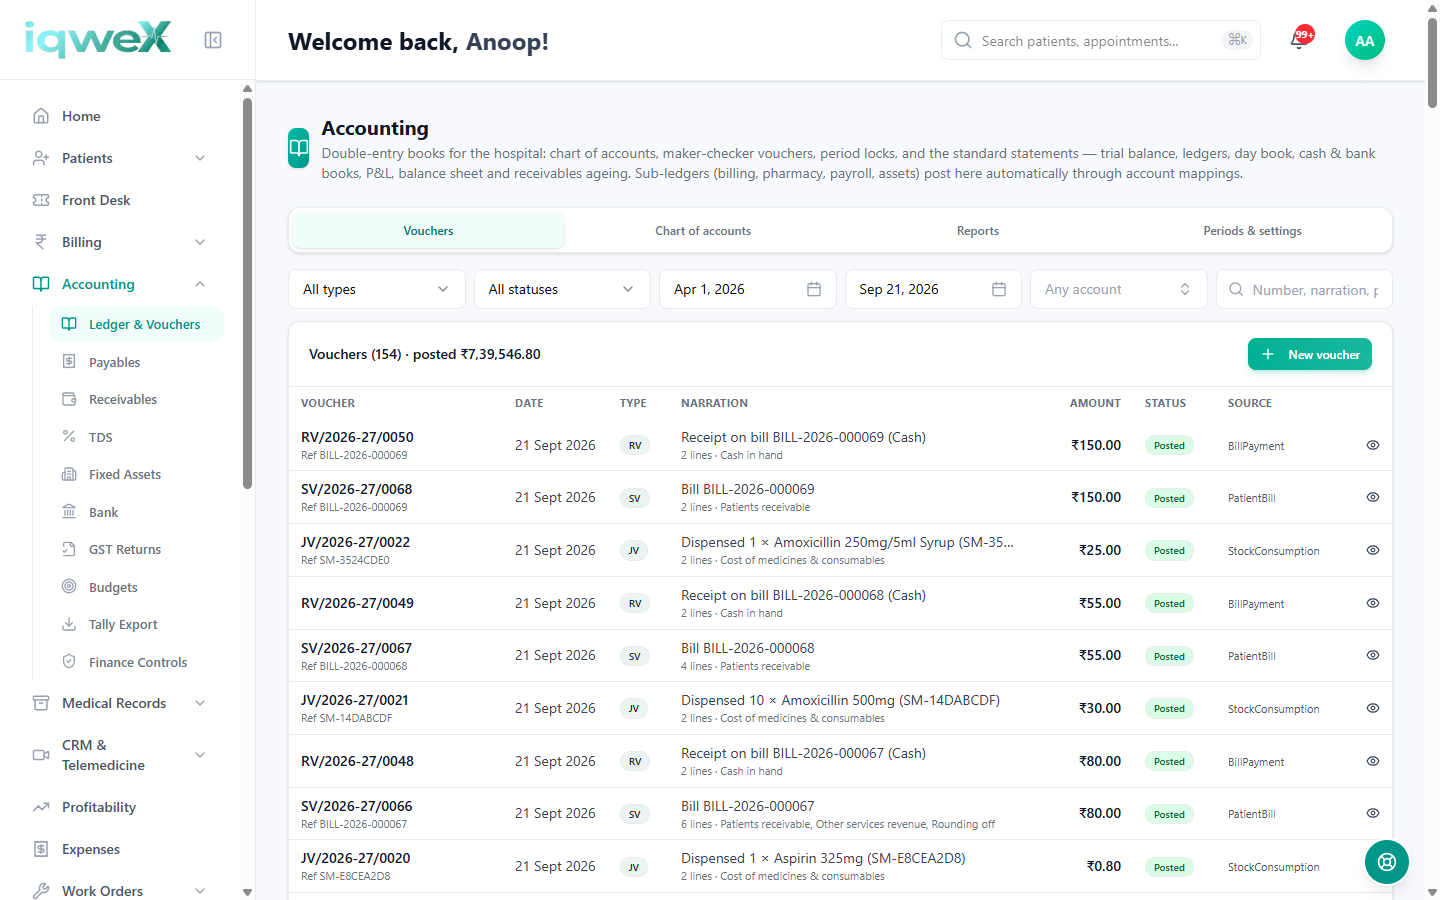1440x900 pixels.
Task: Go to Front Desk in sidebar
Action: tap(120, 200)
